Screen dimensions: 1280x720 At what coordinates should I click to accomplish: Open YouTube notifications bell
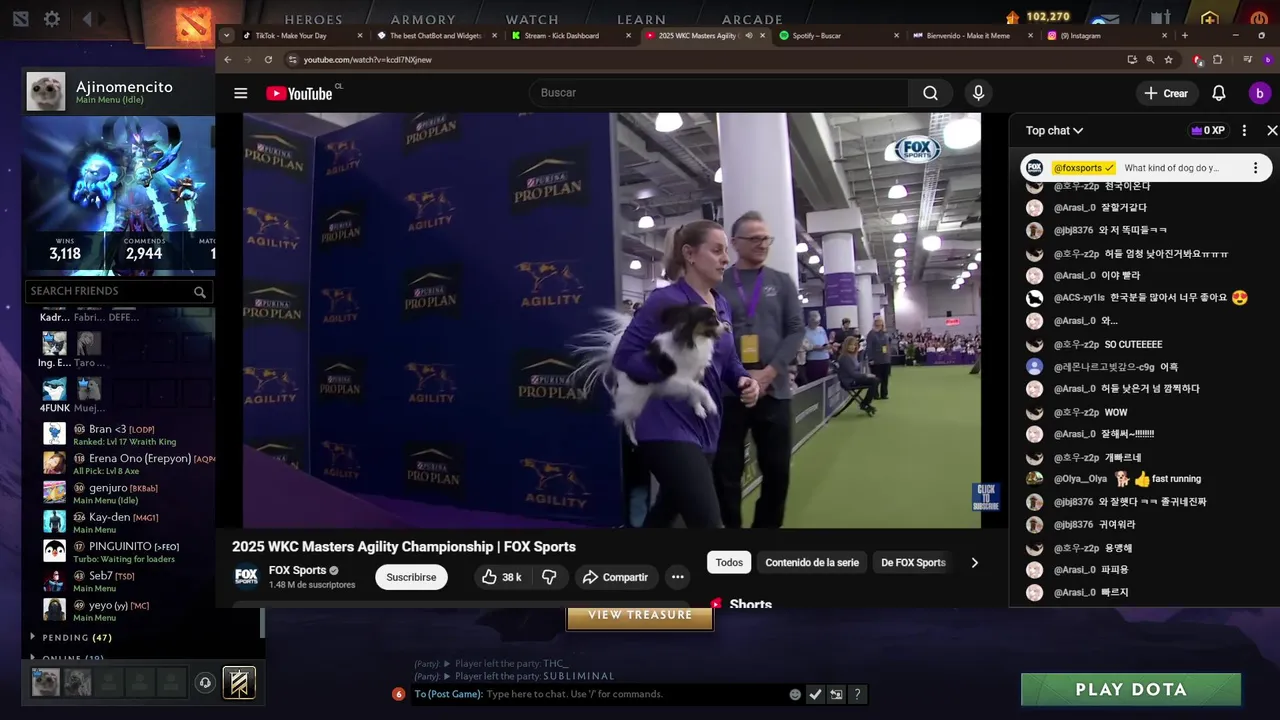(x=1219, y=93)
